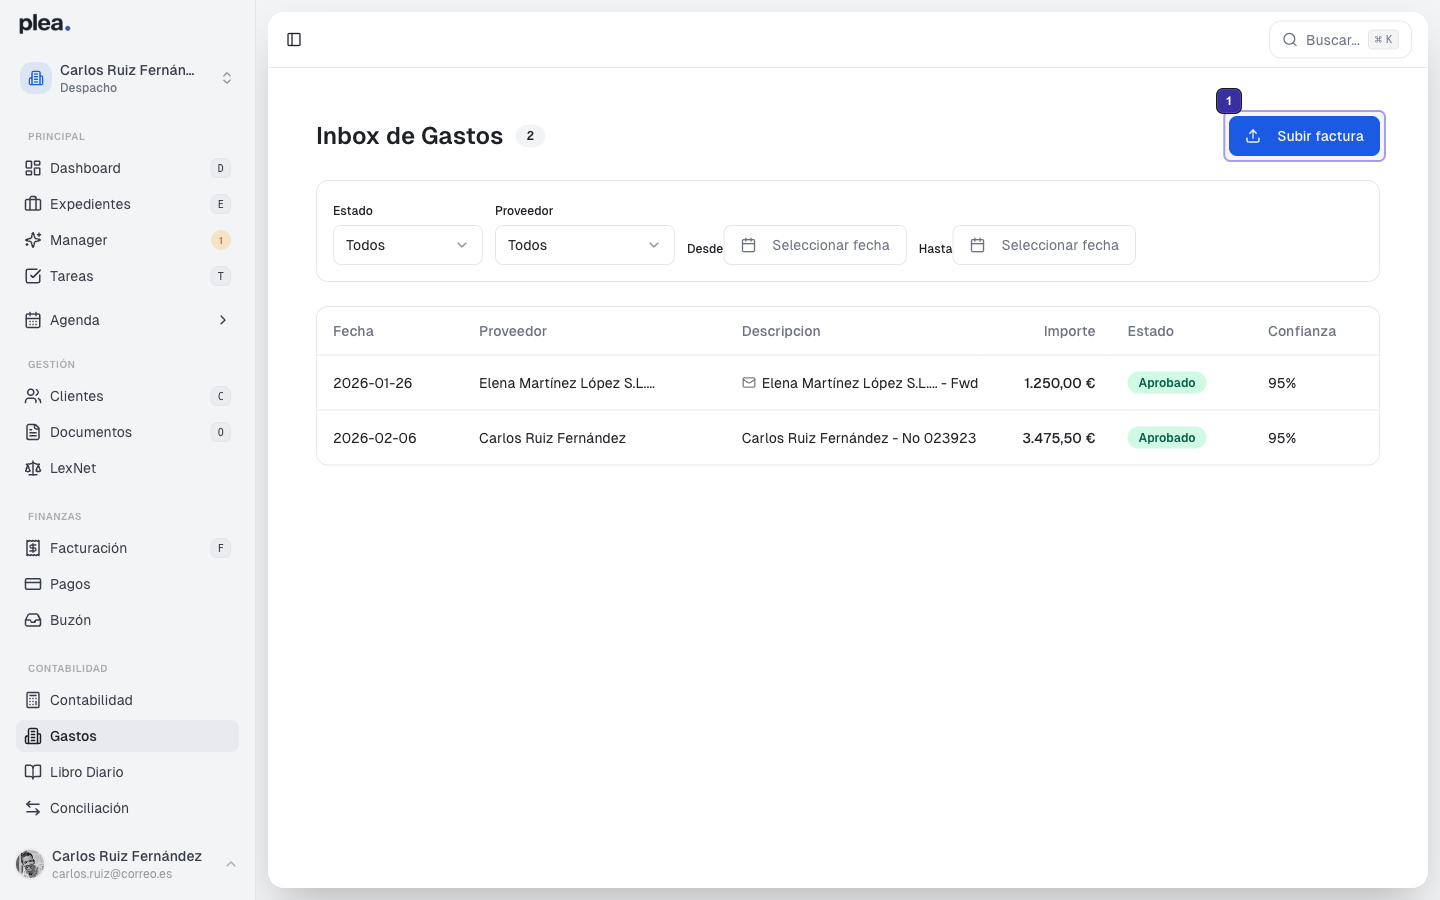This screenshot has width=1440, height=900.
Task: Open the Clientes people icon
Action: click(33, 396)
